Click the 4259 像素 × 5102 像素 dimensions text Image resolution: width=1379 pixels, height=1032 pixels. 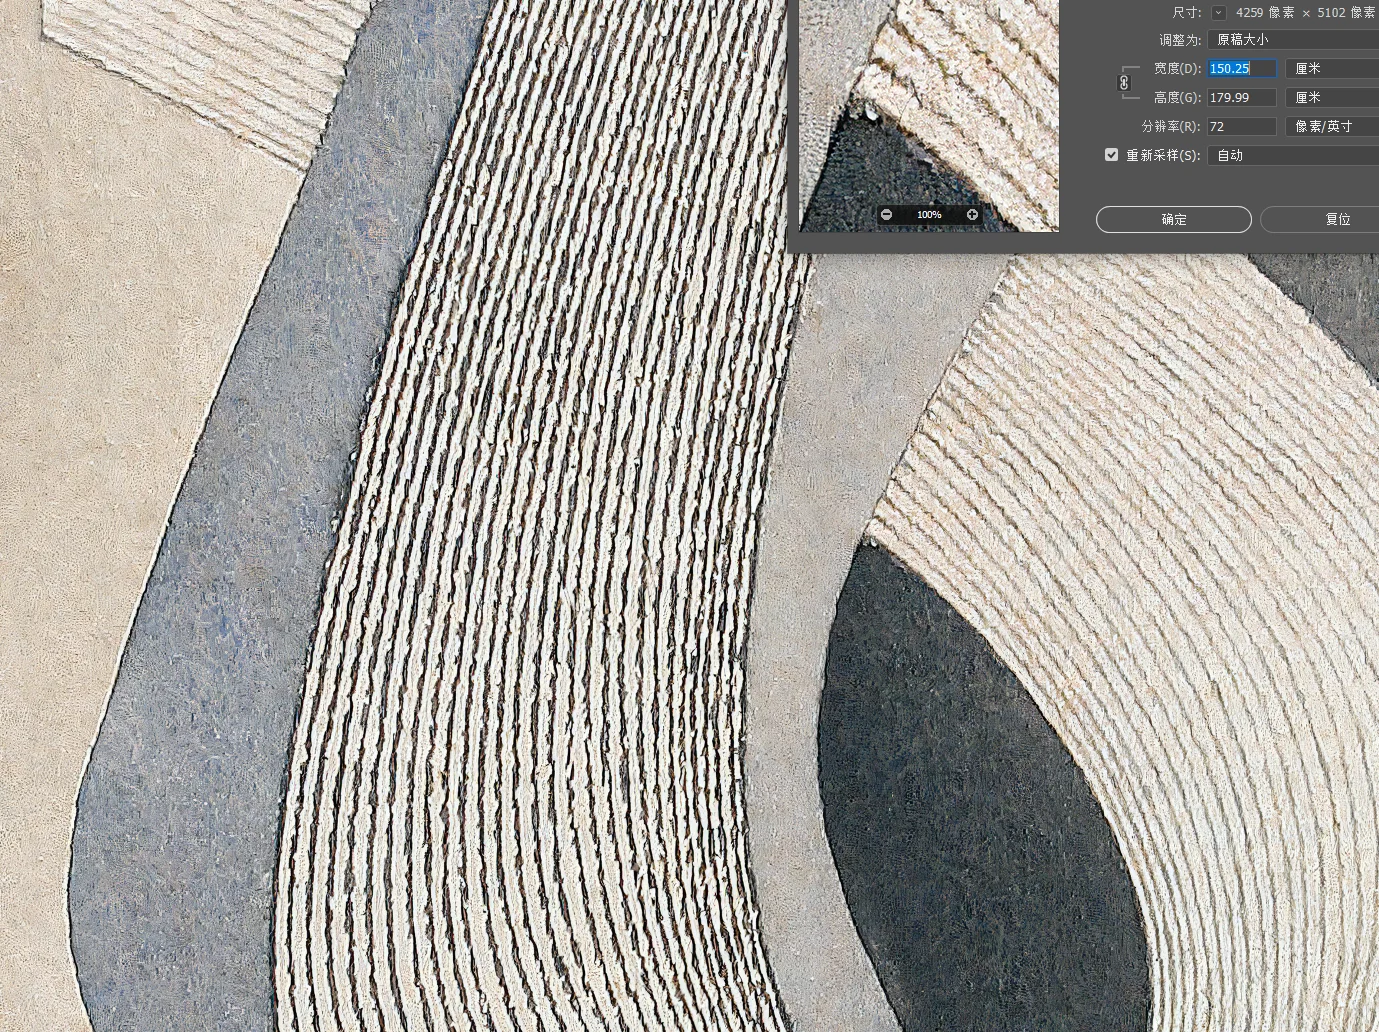point(1305,13)
